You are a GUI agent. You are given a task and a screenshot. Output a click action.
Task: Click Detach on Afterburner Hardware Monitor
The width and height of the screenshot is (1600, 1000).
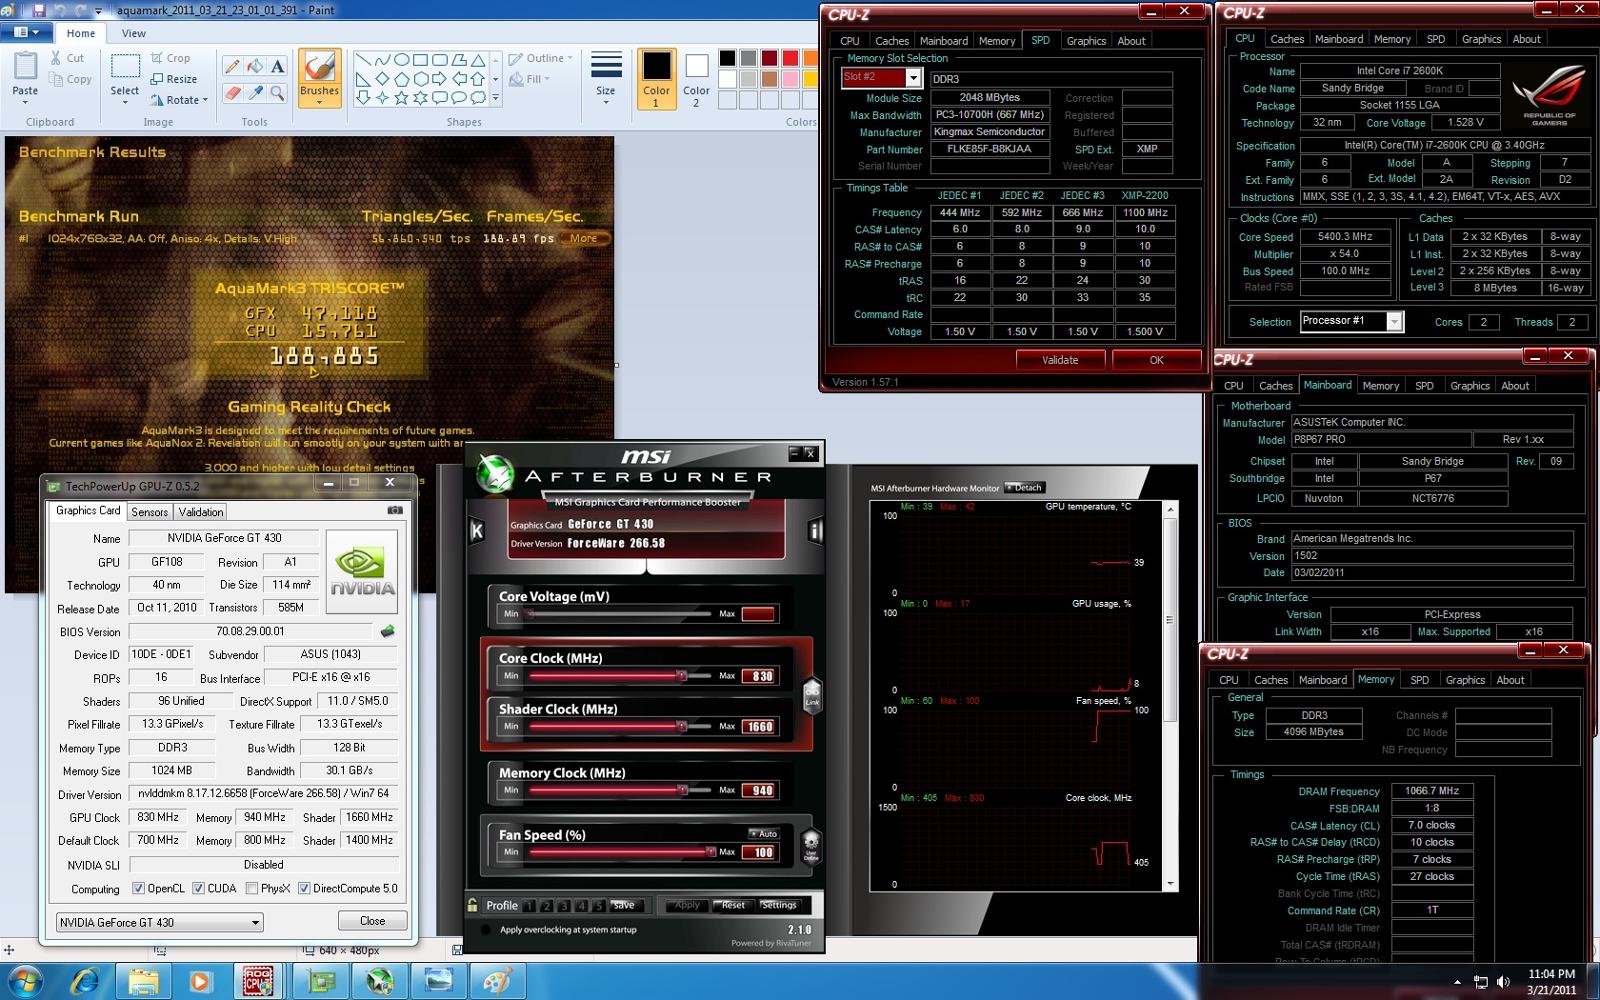coord(1024,488)
